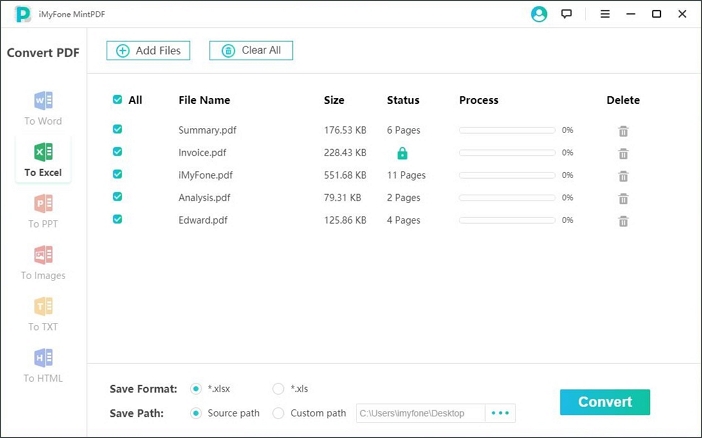702x438 pixels.
Task: Open the feedback chat bubble icon
Action: 566,14
